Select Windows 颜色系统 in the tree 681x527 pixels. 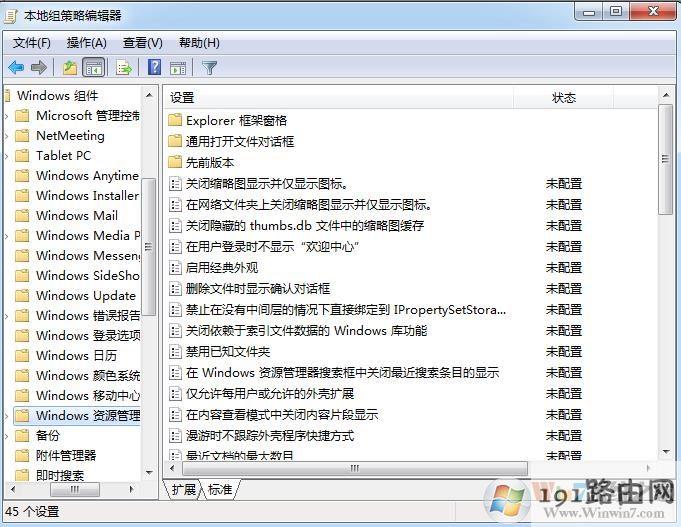pyautogui.click(x=87, y=375)
